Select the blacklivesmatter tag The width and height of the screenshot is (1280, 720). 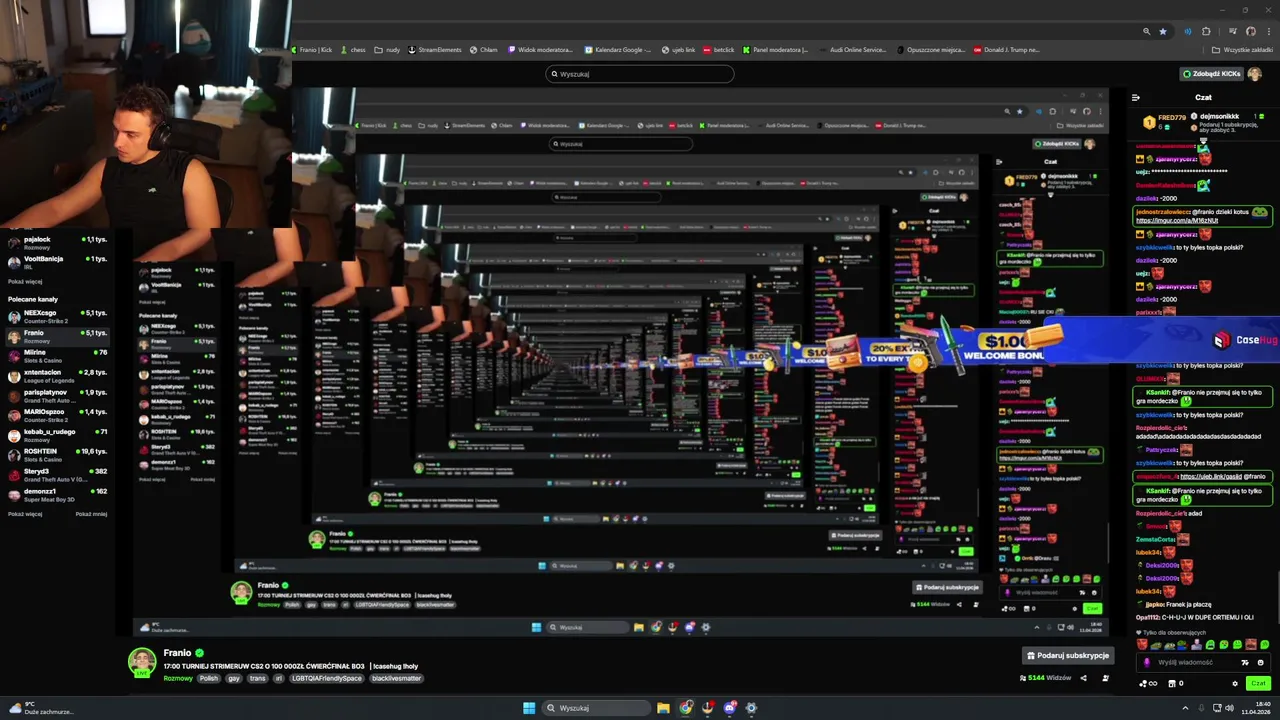point(396,678)
